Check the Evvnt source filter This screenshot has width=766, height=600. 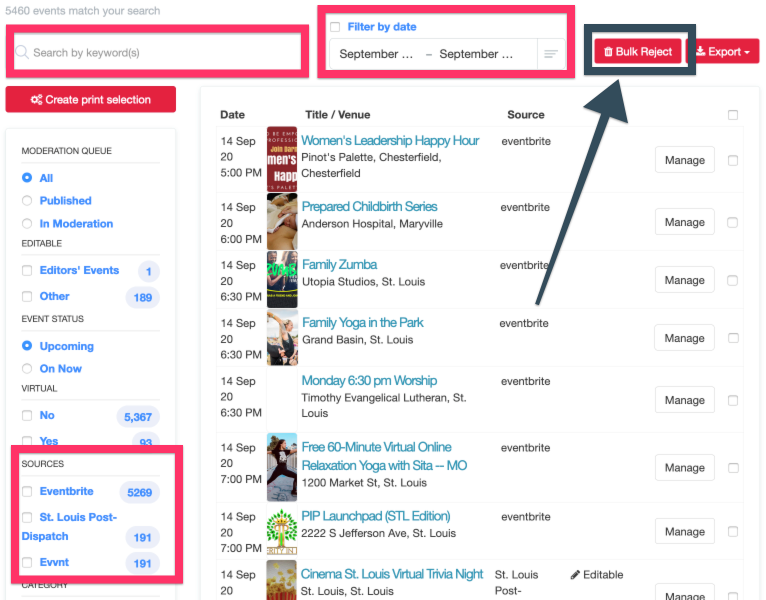27,562
